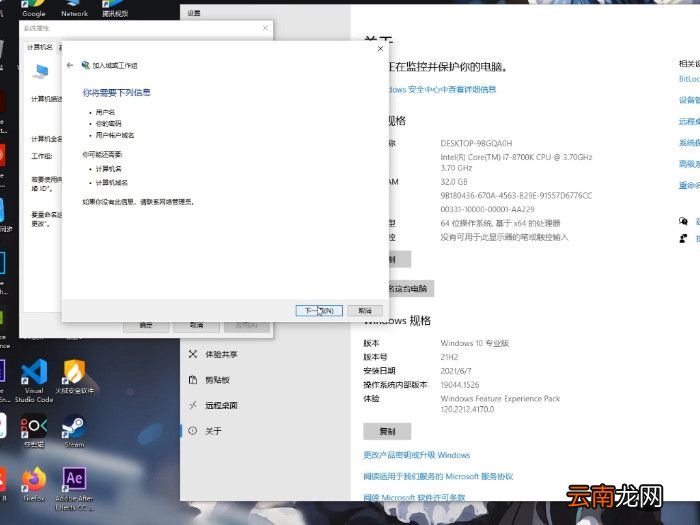Click the Next (N) button in the wizard
This screenshot has height=525, width=700.
[319, 310]
